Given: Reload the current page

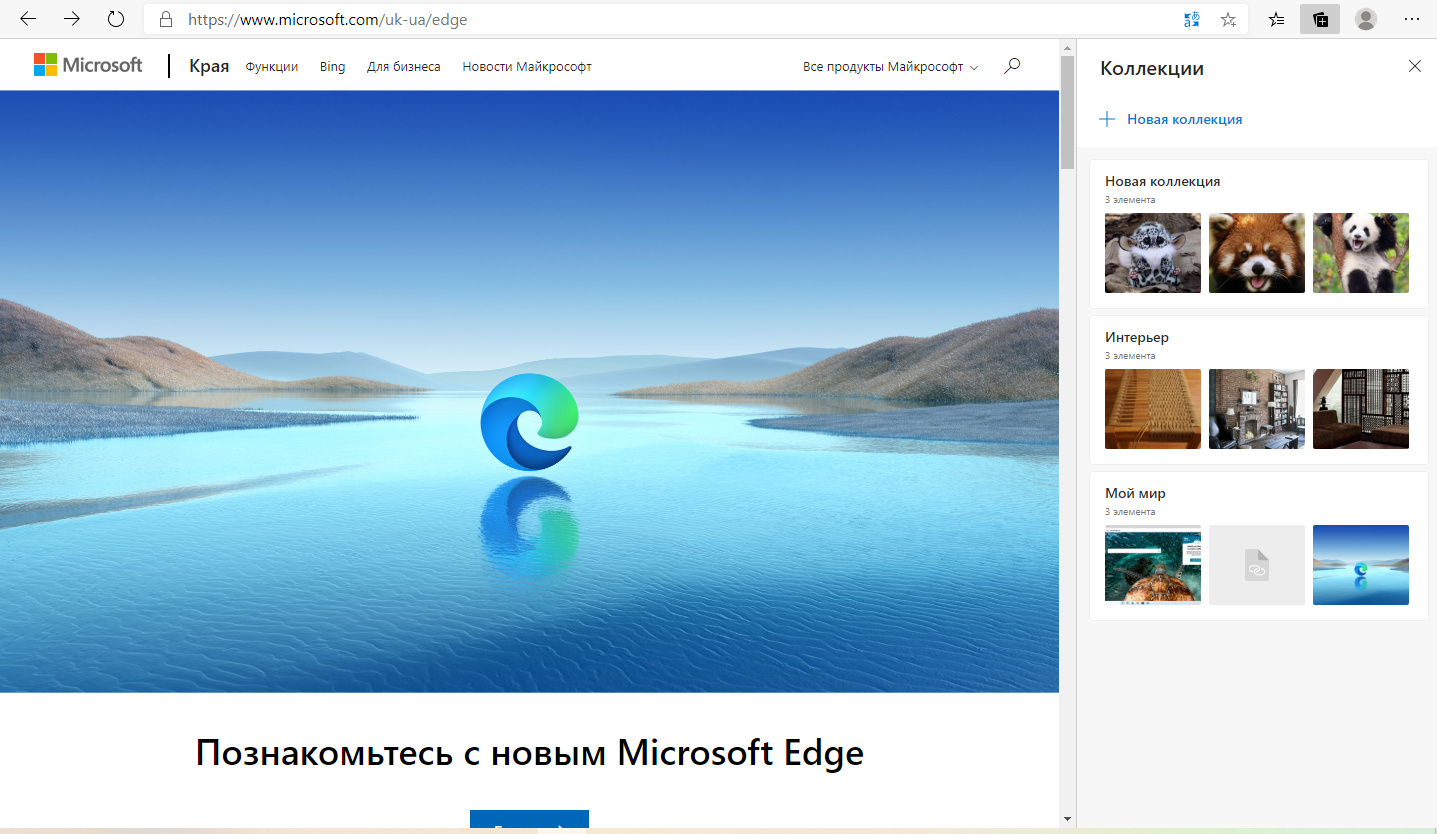Looking at the screenshot, I should coord(116,19).
